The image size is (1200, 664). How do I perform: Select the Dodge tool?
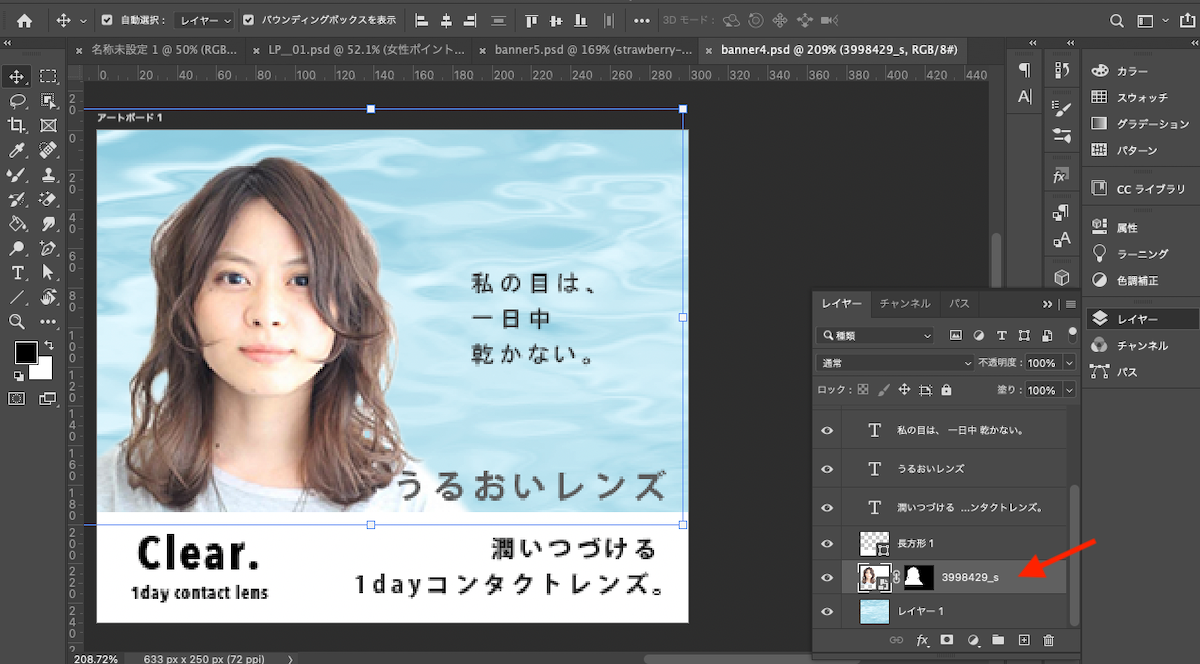click(17, 248)
